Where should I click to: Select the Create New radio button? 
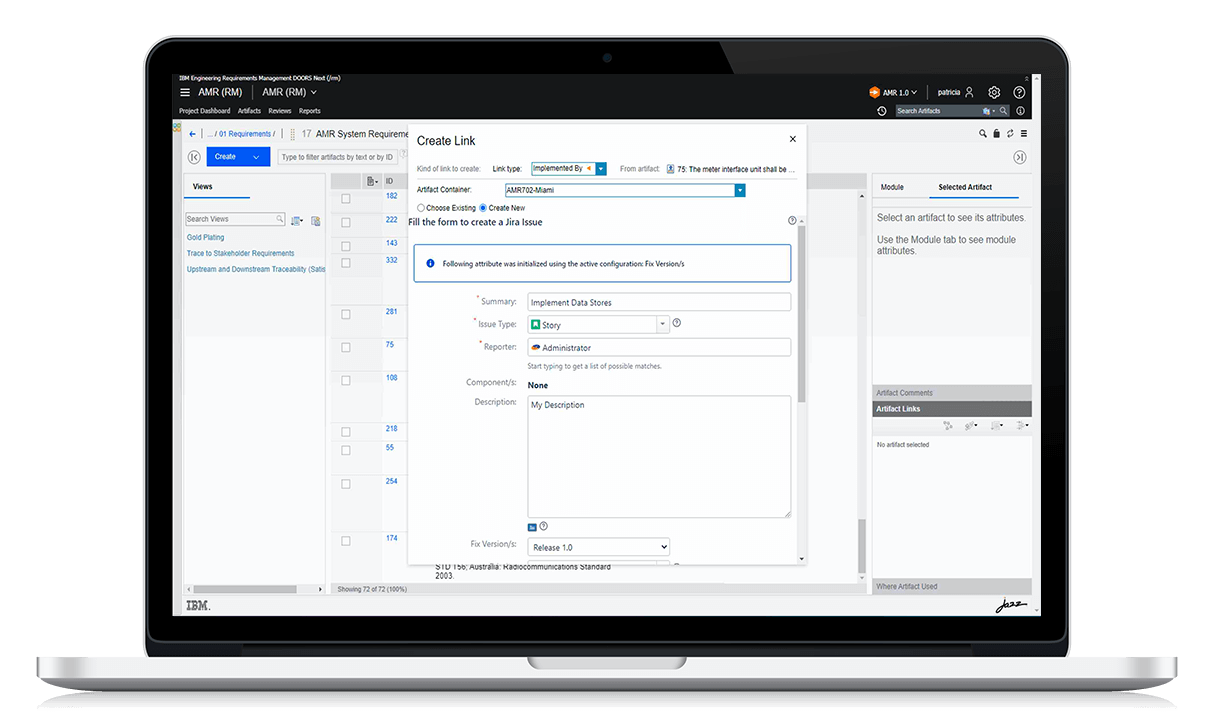pos(483,208)
